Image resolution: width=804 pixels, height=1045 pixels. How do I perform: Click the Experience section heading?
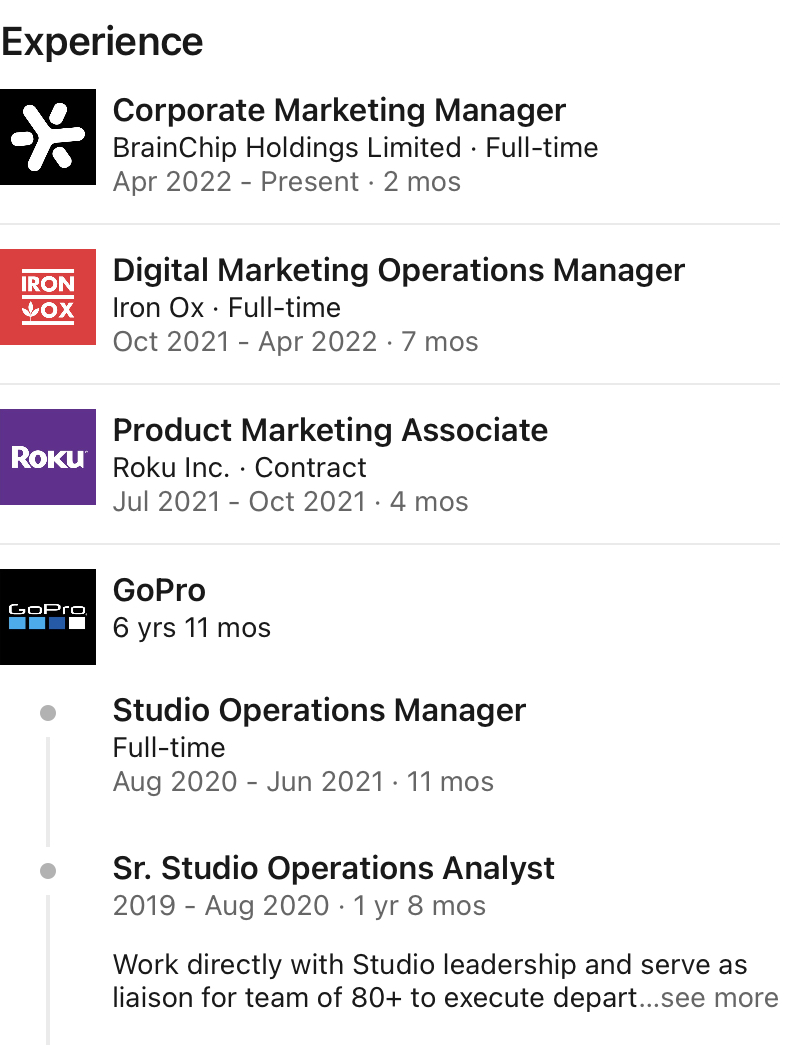(102, 42)
